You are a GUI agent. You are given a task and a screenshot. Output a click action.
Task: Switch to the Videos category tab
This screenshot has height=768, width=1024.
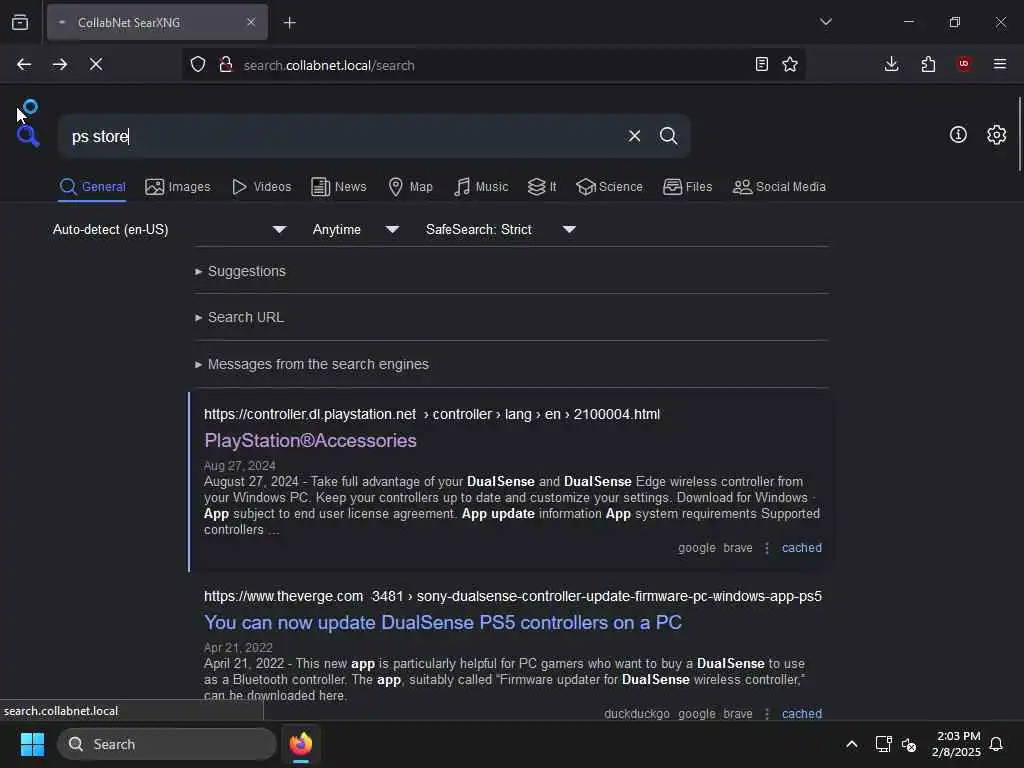[x=261, y=187]
